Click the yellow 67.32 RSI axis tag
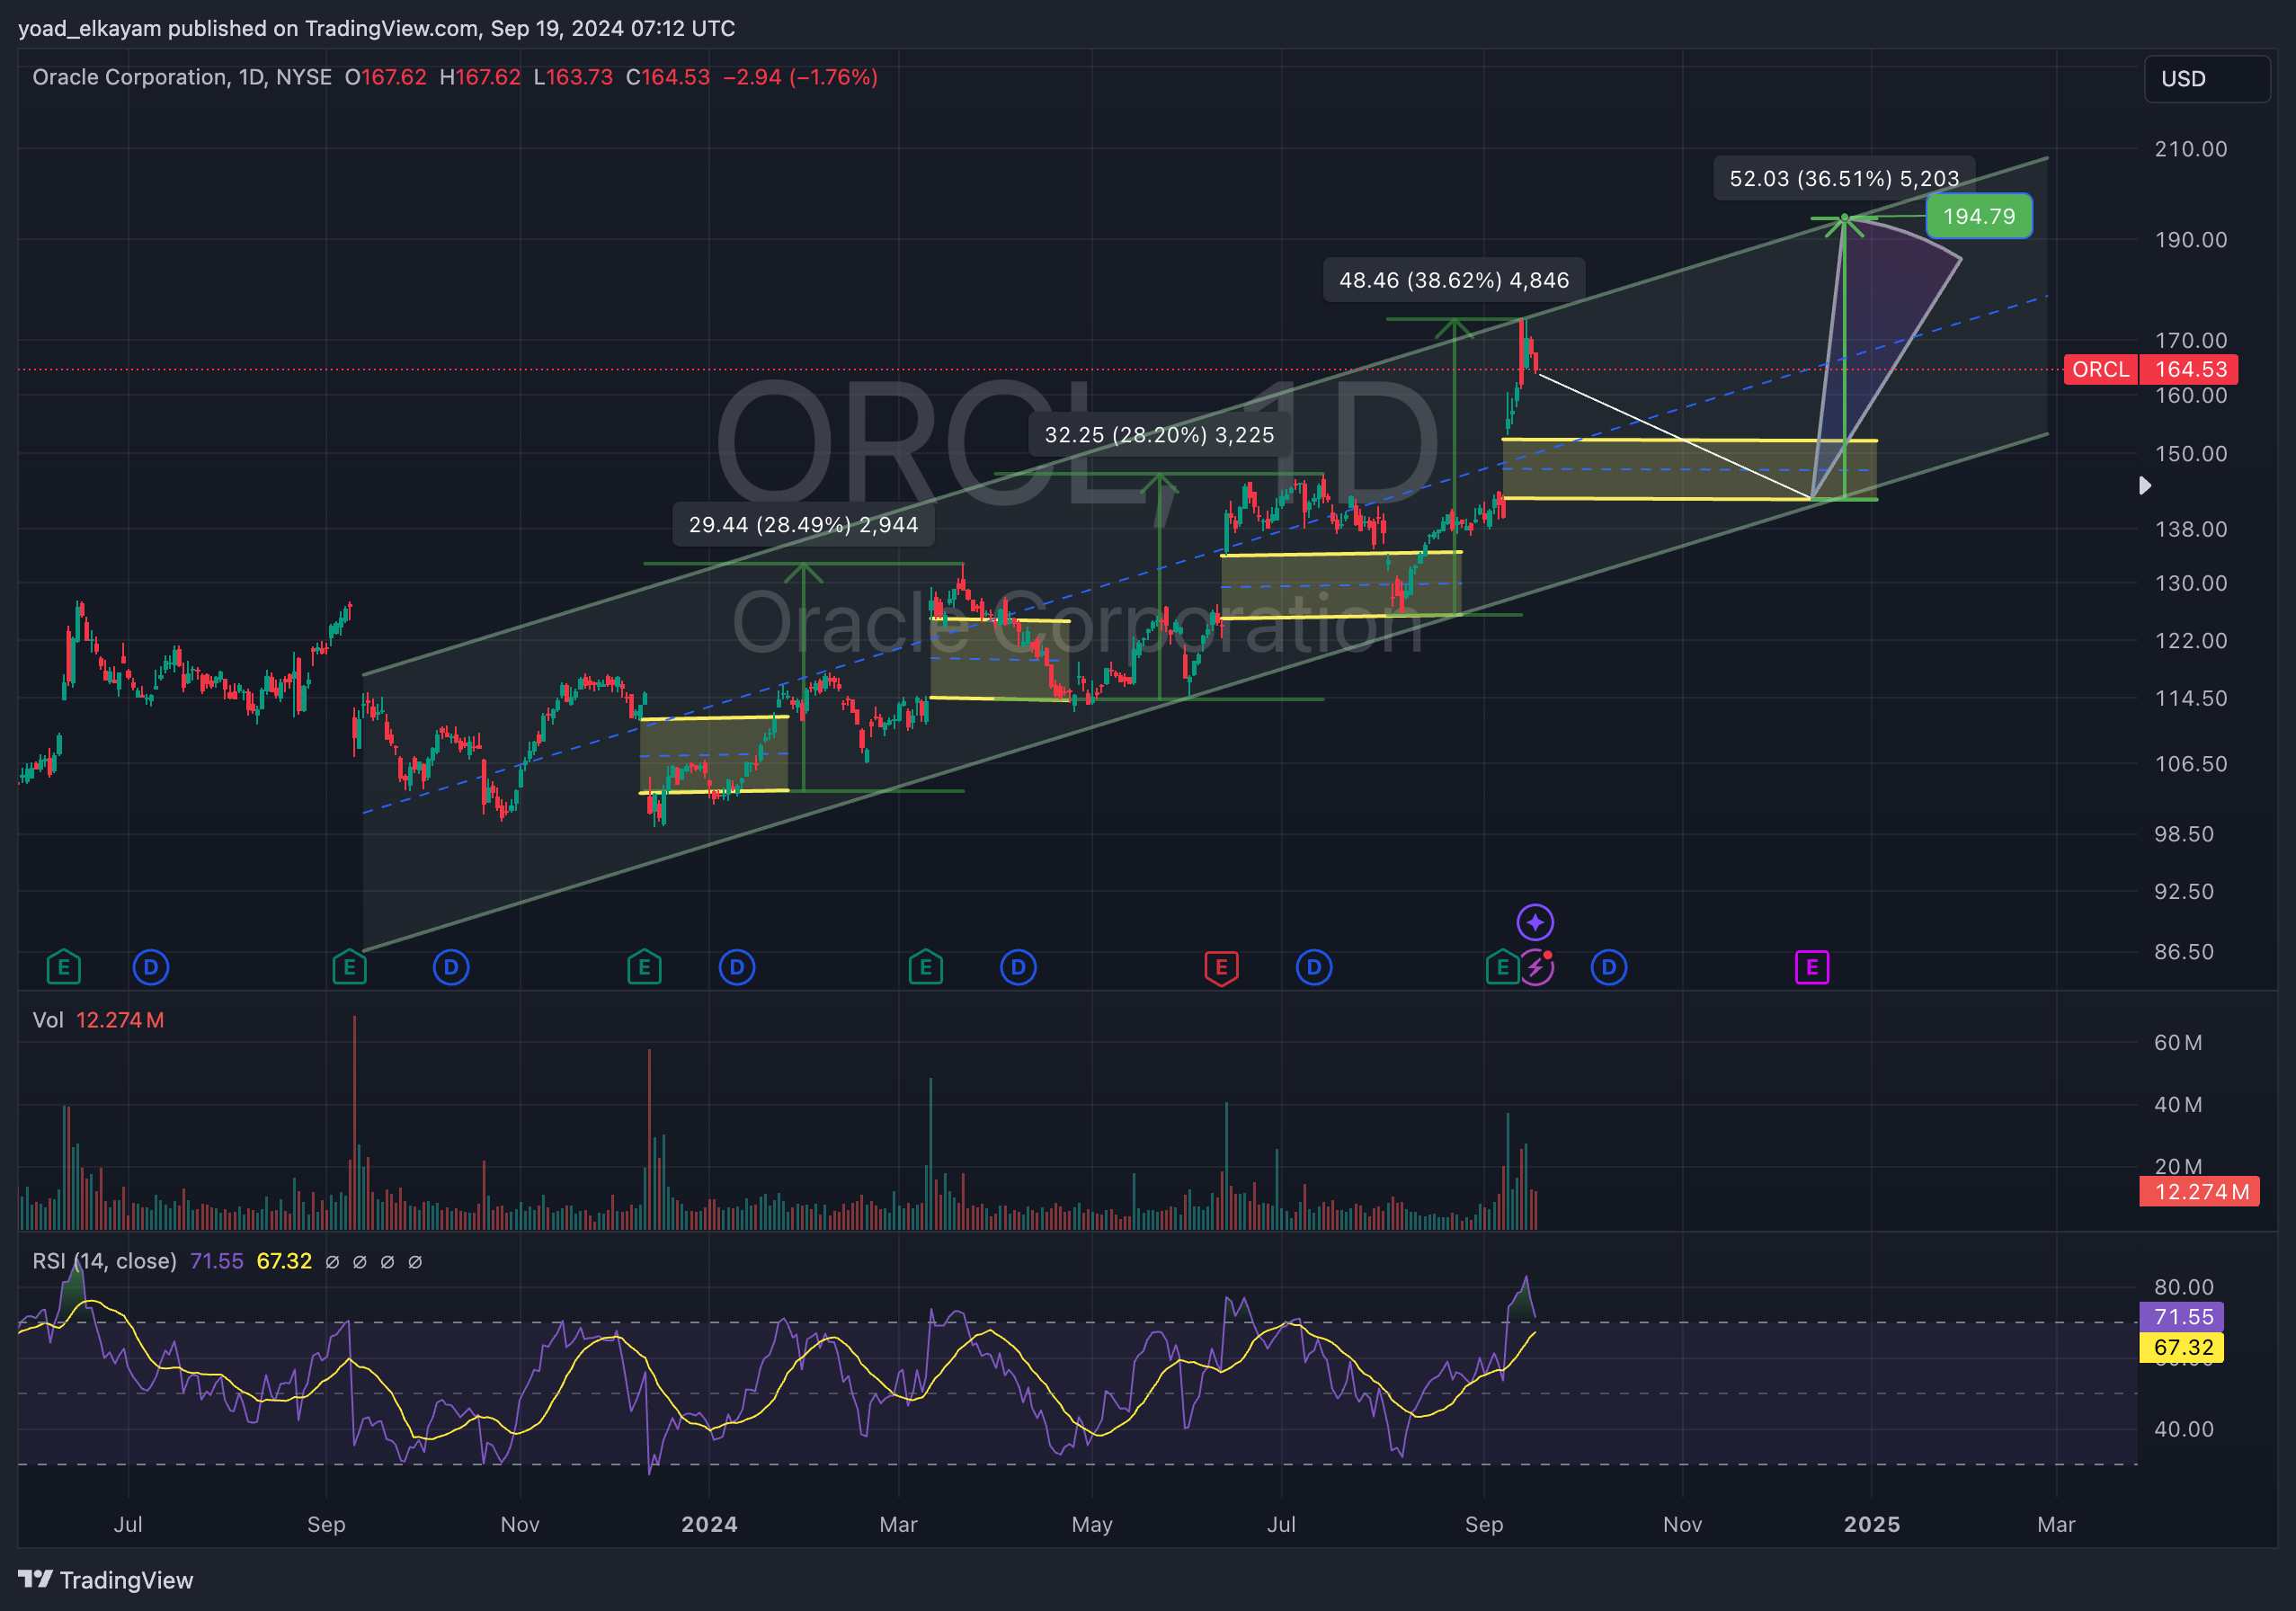 pyautogui.click(x=2182, y=1347)
